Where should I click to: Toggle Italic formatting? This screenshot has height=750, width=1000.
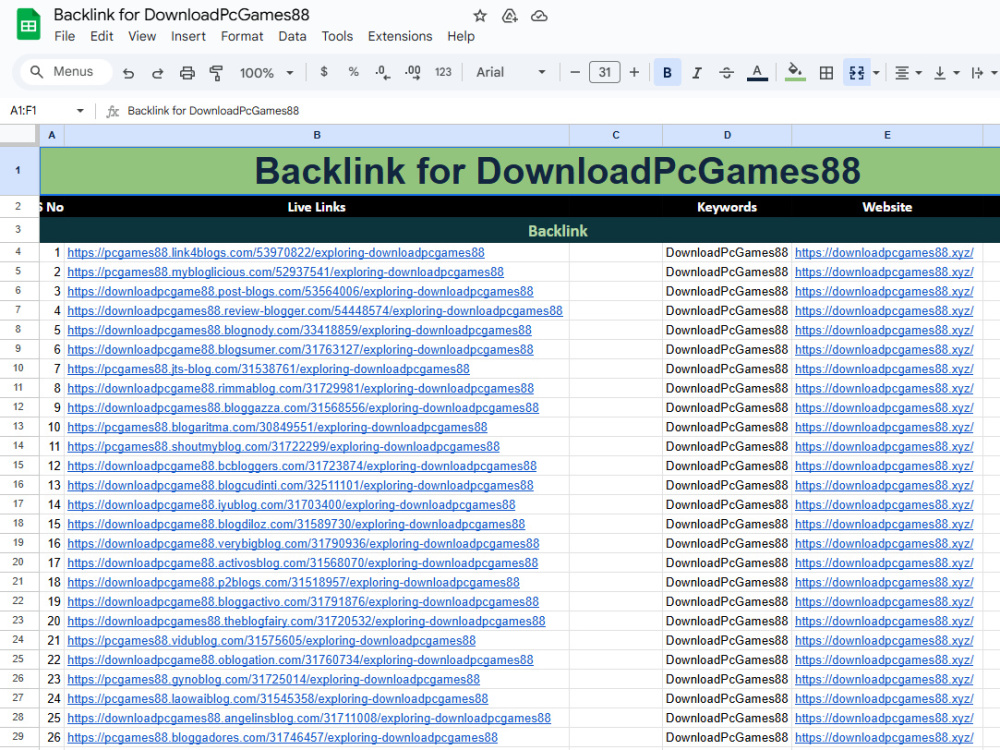(697, 73)
